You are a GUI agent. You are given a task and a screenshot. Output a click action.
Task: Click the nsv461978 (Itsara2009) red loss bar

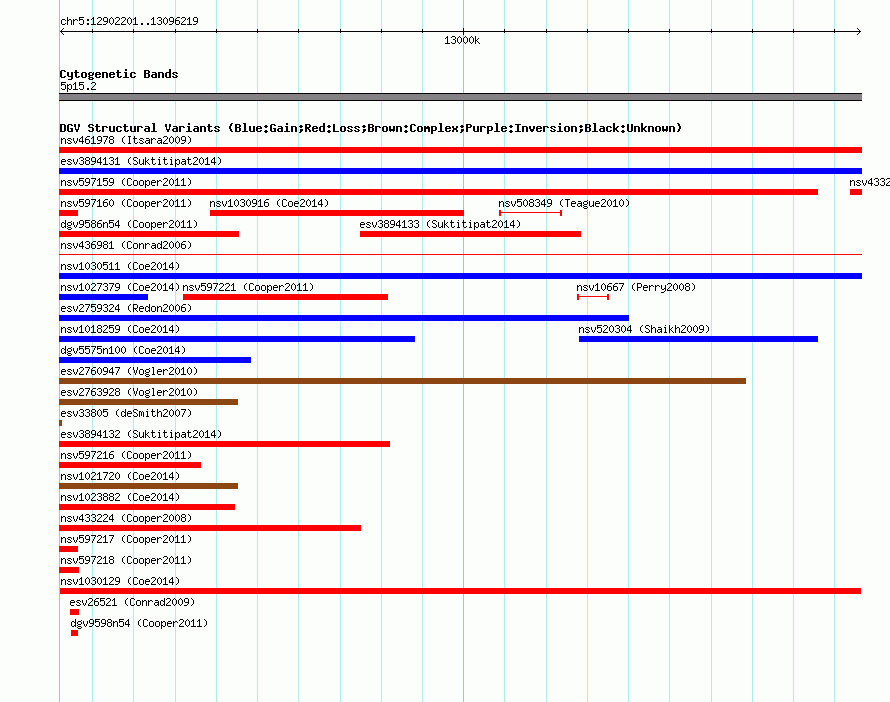click(460, 150)
